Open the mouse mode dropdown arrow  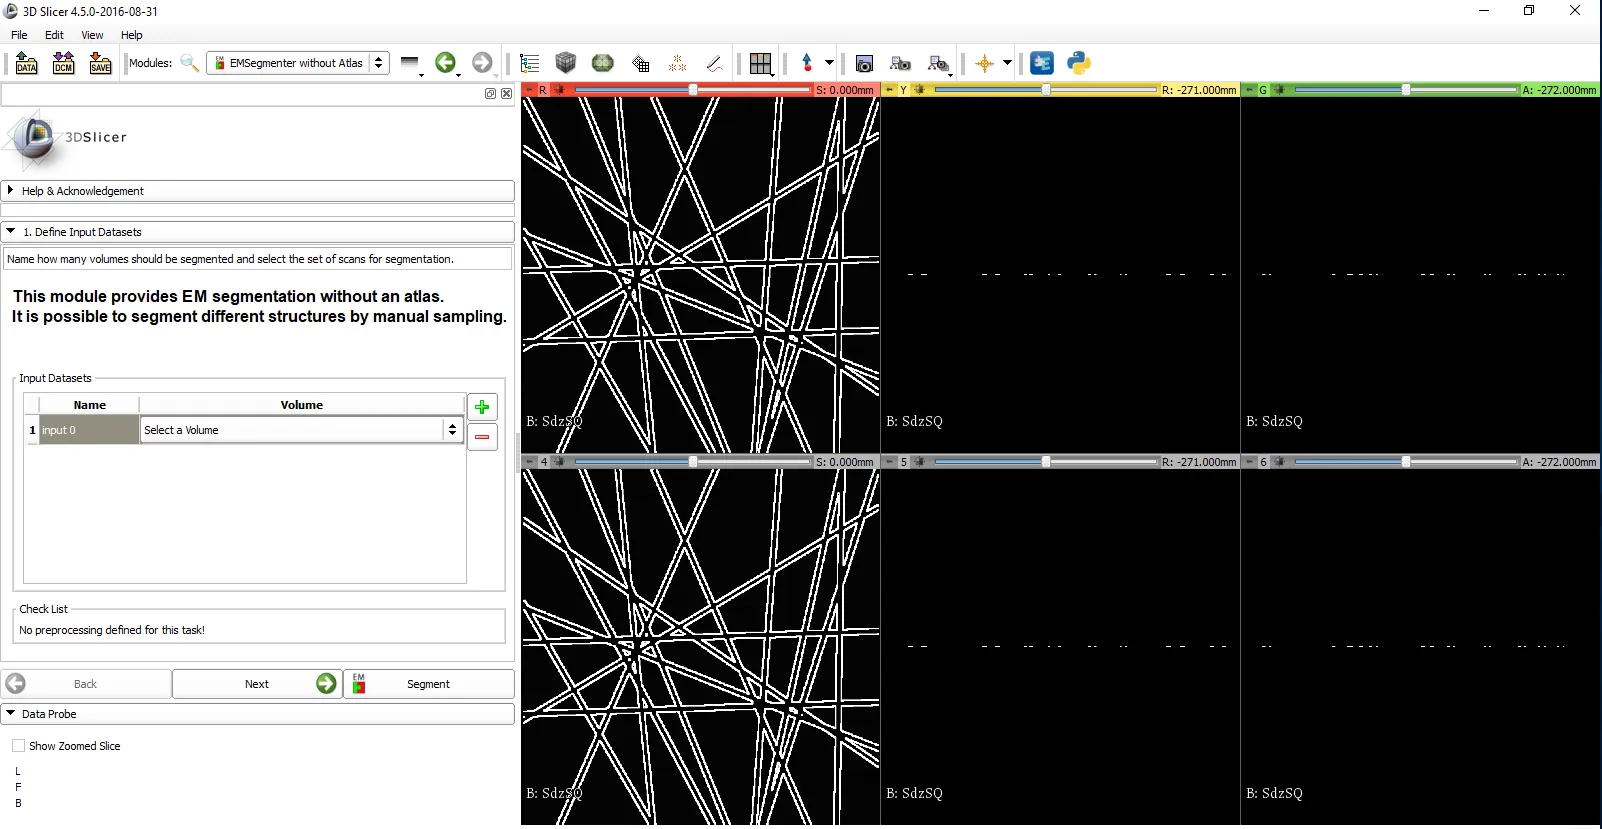tap(829, 63)
